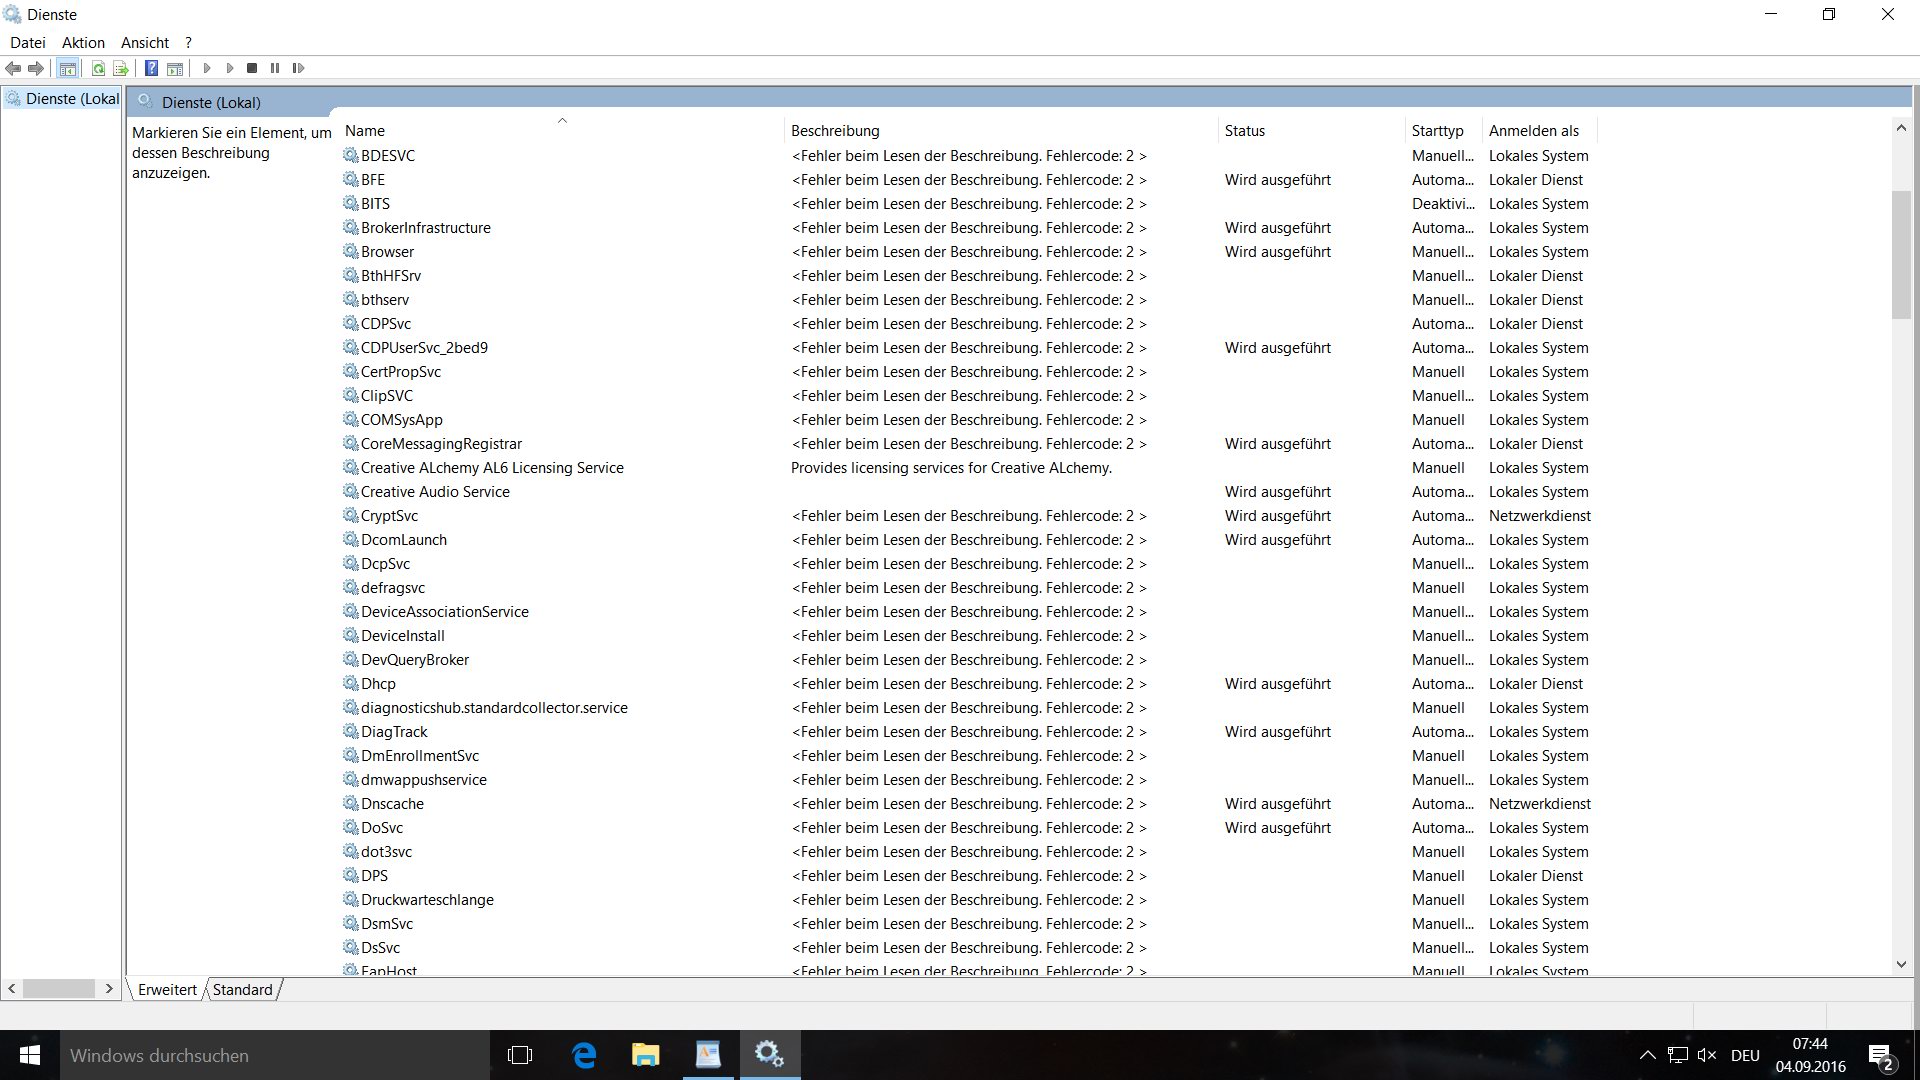Select the Creative Audio Service entry
Image resolution: width=1920 pixels, height=1080 pixels.
point(435,492)
